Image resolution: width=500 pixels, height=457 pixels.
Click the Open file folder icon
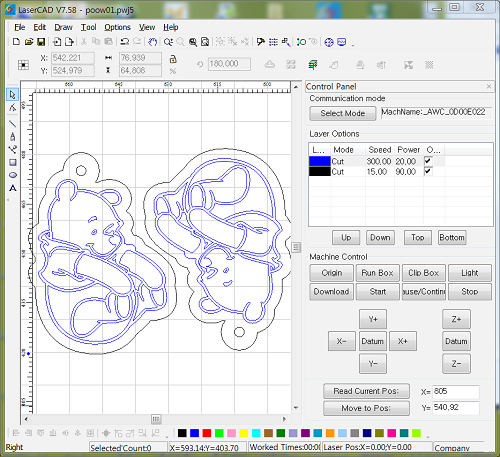point(29,42)
